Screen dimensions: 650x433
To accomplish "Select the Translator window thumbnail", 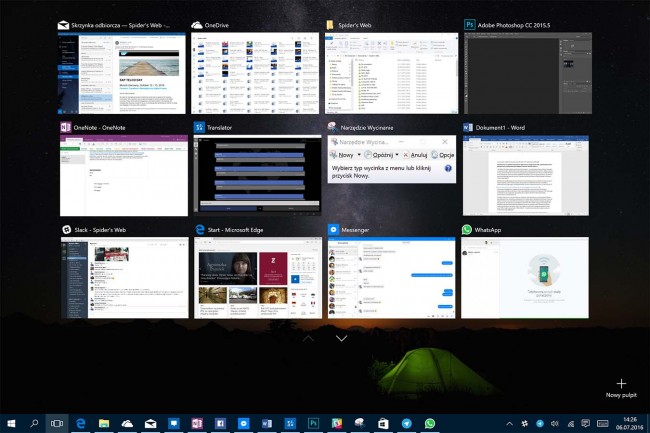I will pyautogui.click(x=257, y=176).
